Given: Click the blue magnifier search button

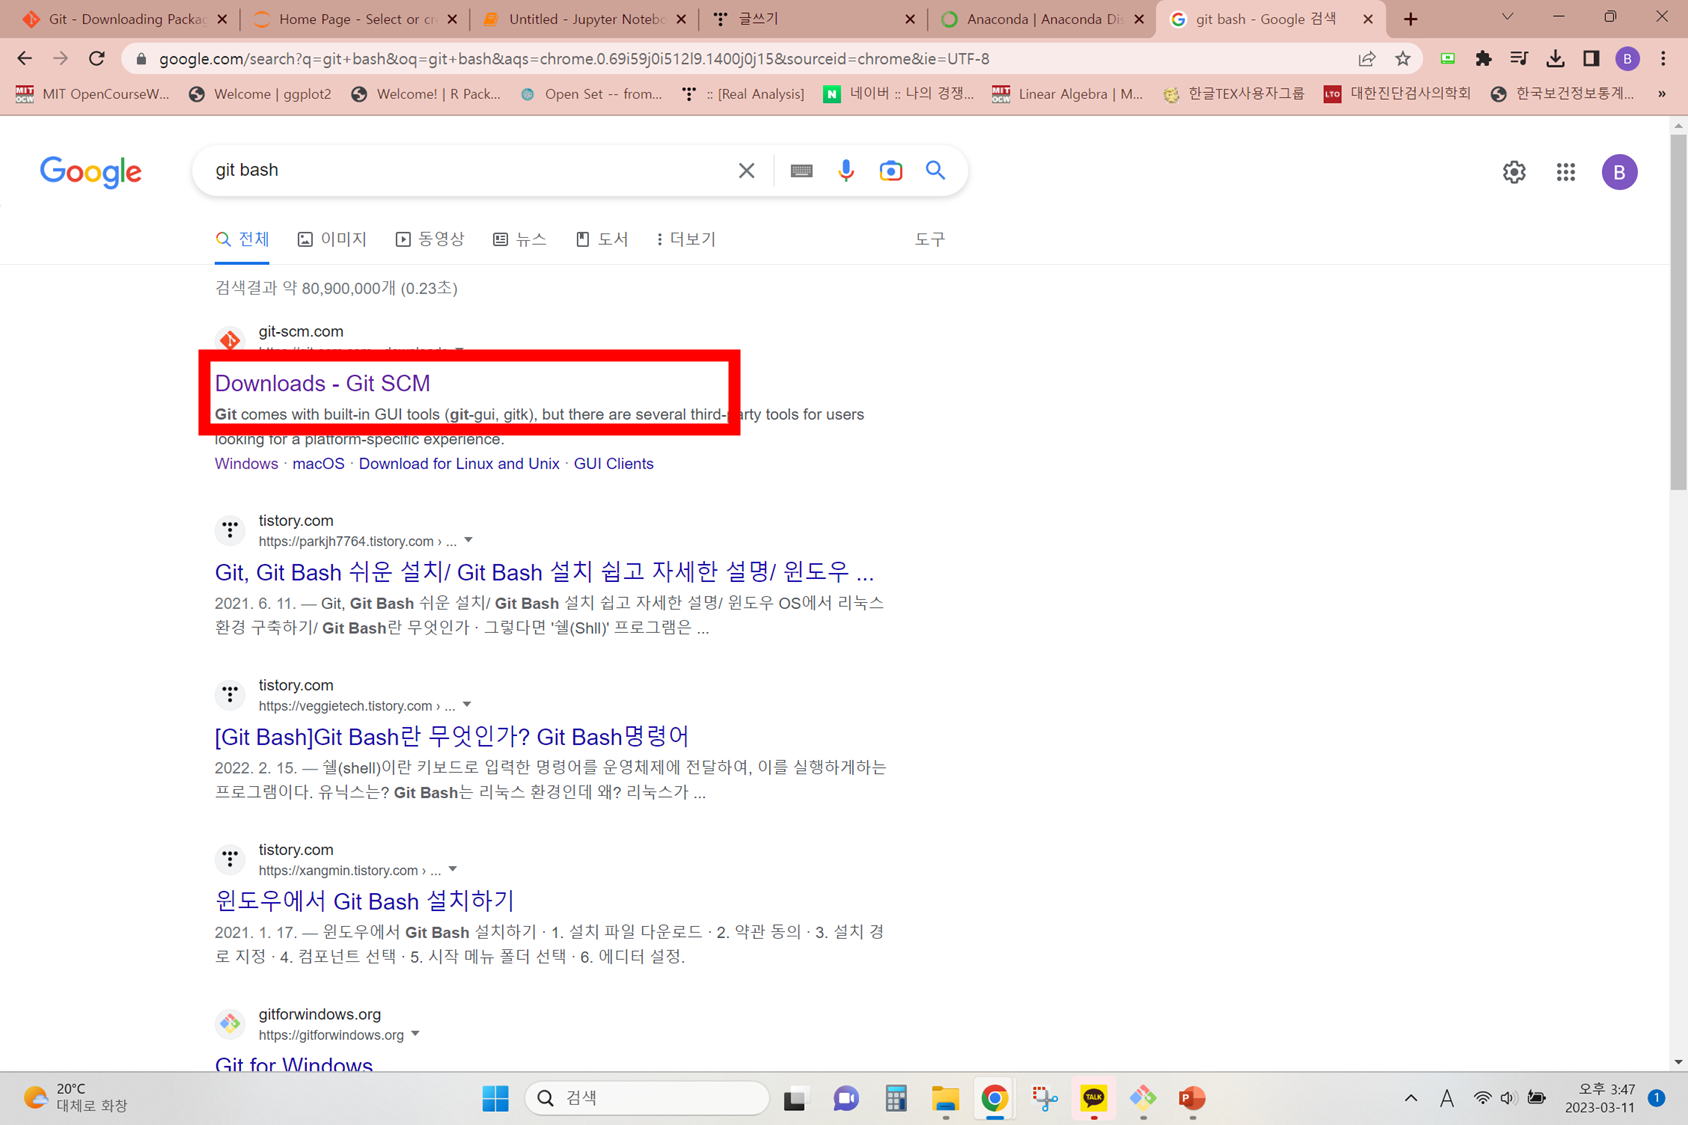Looking at the screenshot, I should point(935,170).
